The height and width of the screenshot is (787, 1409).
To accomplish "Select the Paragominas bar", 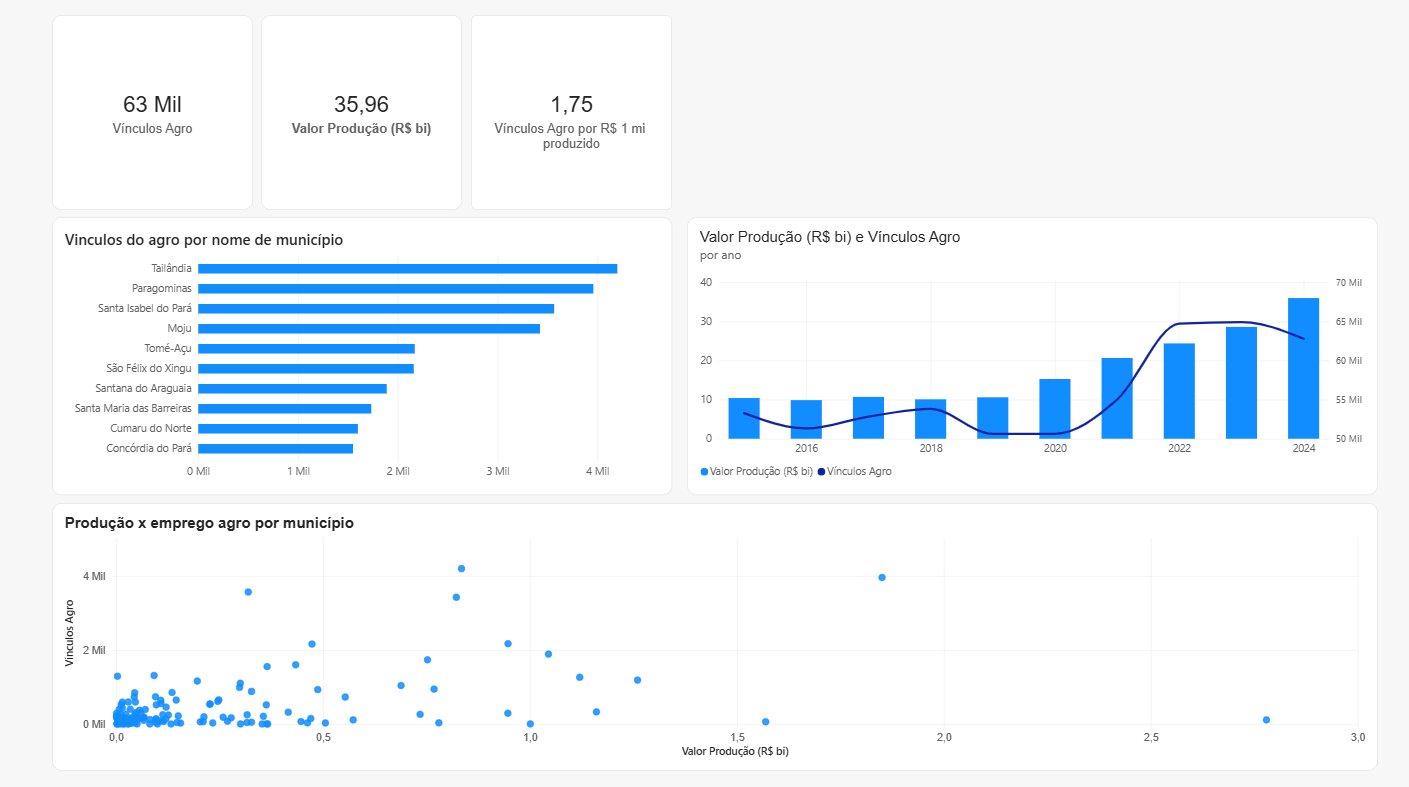I will pyautogui.click(x=395, y=288).
